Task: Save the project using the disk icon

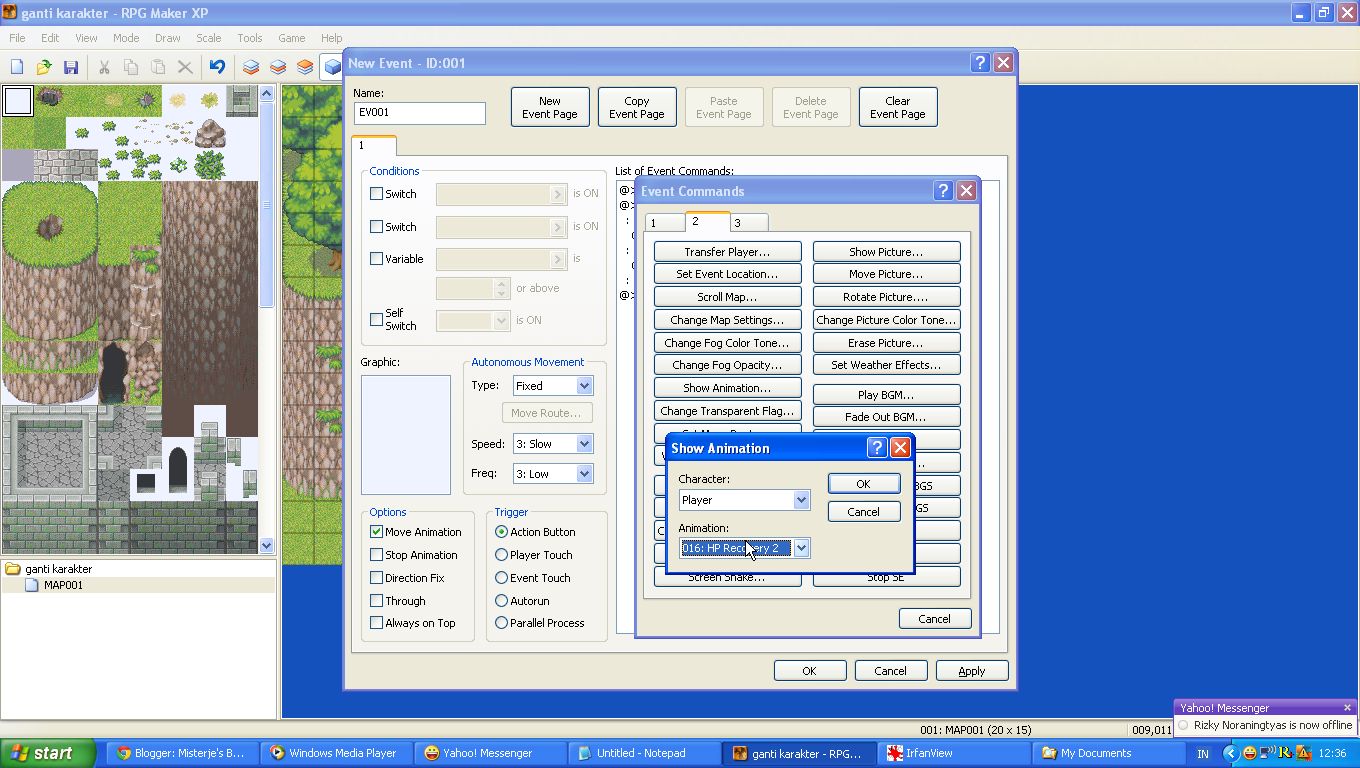Action: 70,66
